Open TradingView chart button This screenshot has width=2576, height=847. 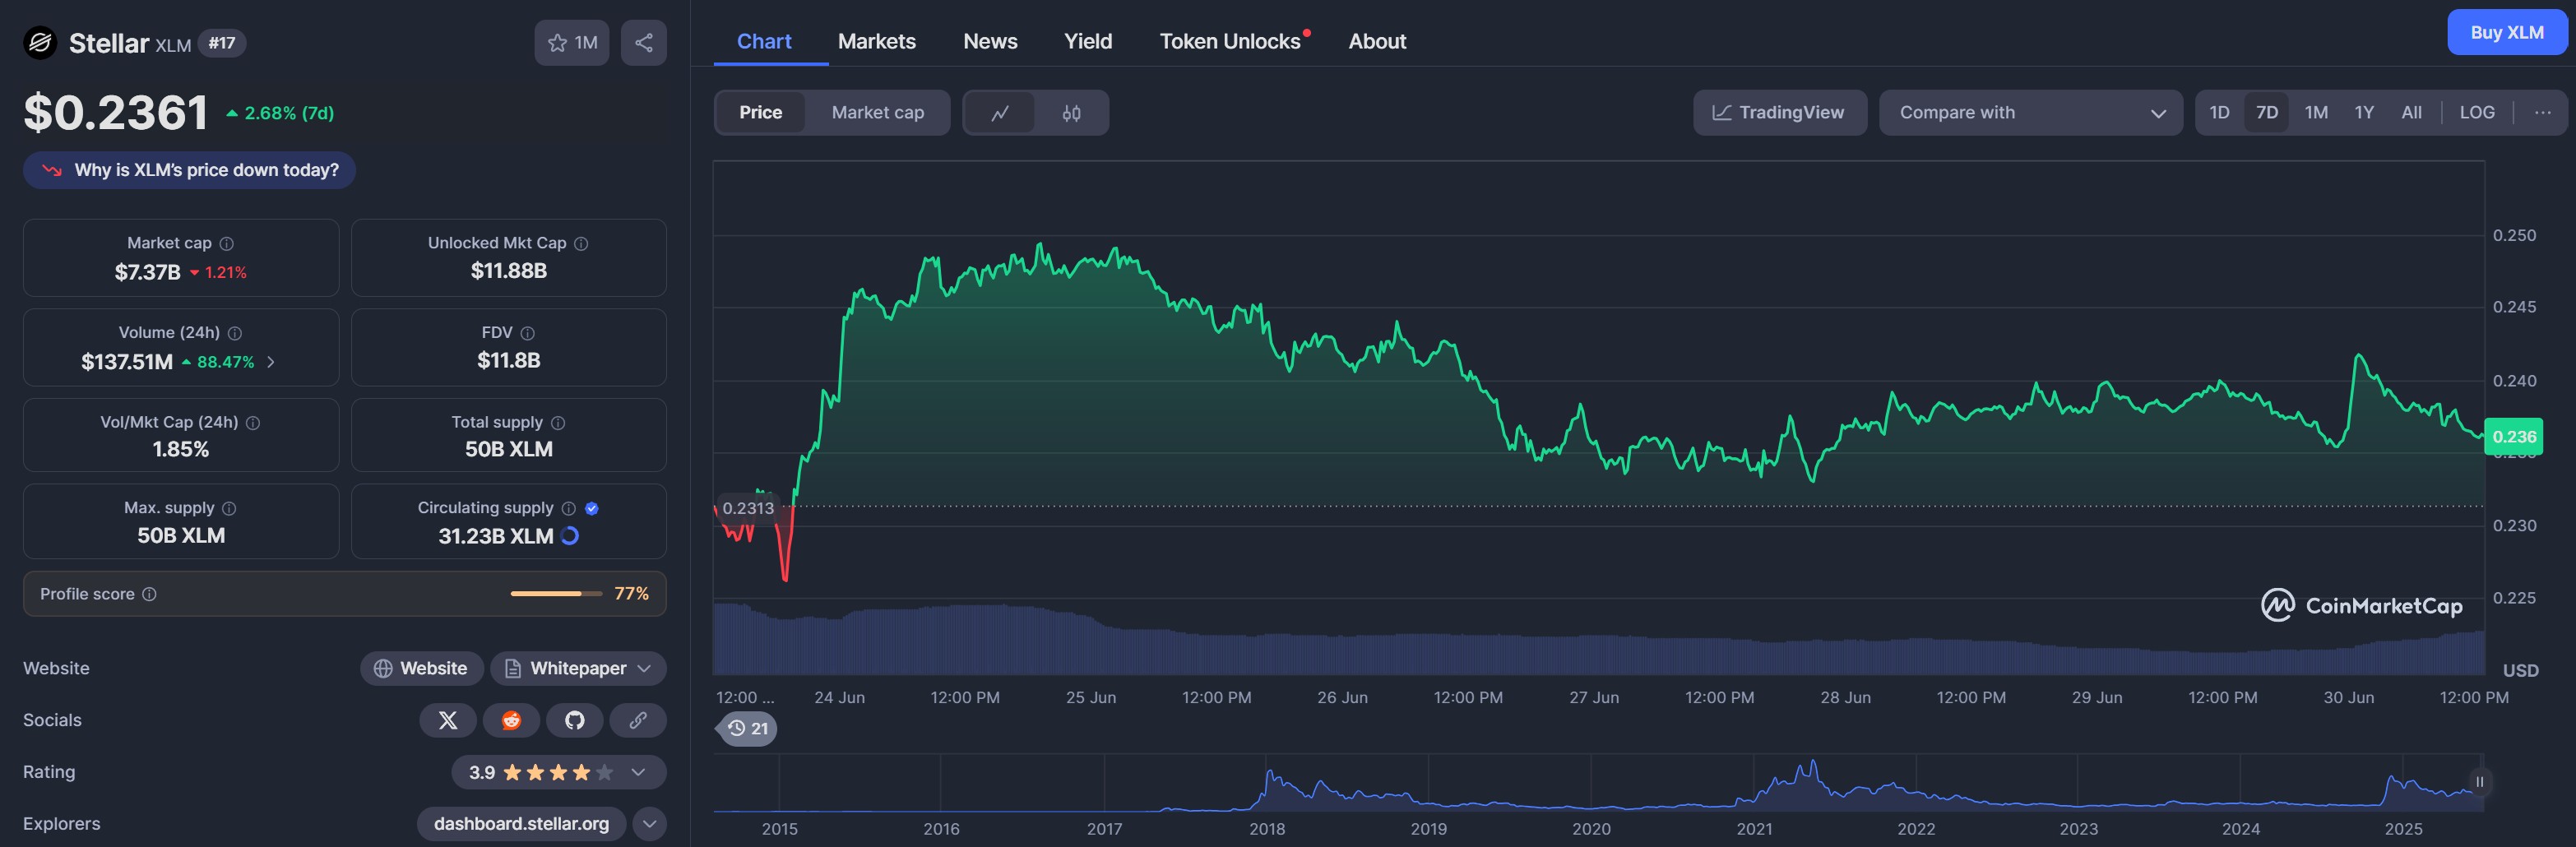pos(1780,113)
